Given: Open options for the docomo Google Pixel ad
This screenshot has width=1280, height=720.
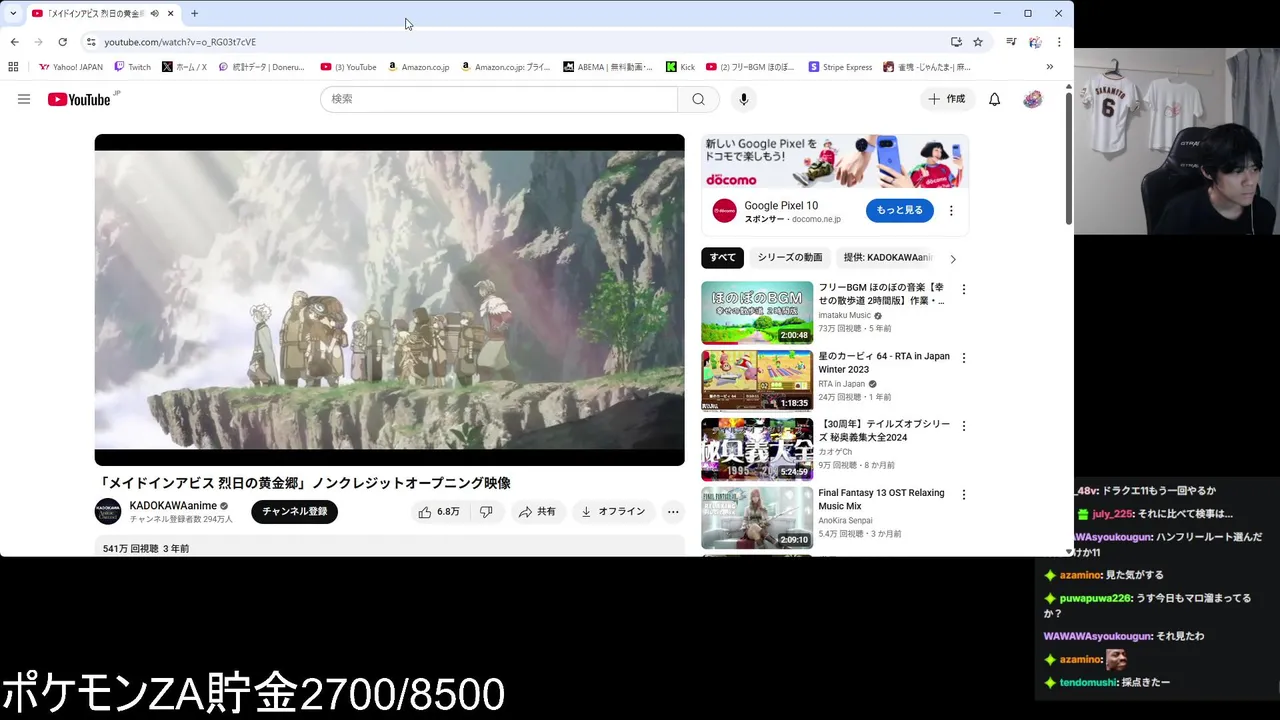Looking at the screenshot, I should tap(951, 211).
